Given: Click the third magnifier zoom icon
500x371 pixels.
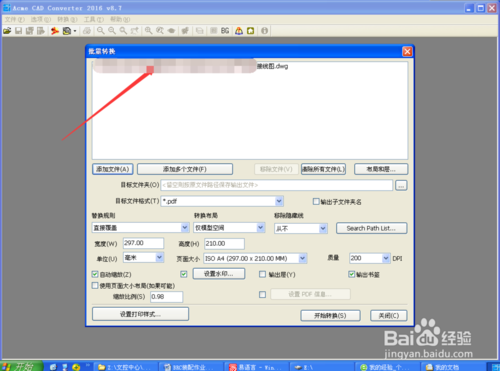Looking at the screenshot, I should (x=123, y=31).
